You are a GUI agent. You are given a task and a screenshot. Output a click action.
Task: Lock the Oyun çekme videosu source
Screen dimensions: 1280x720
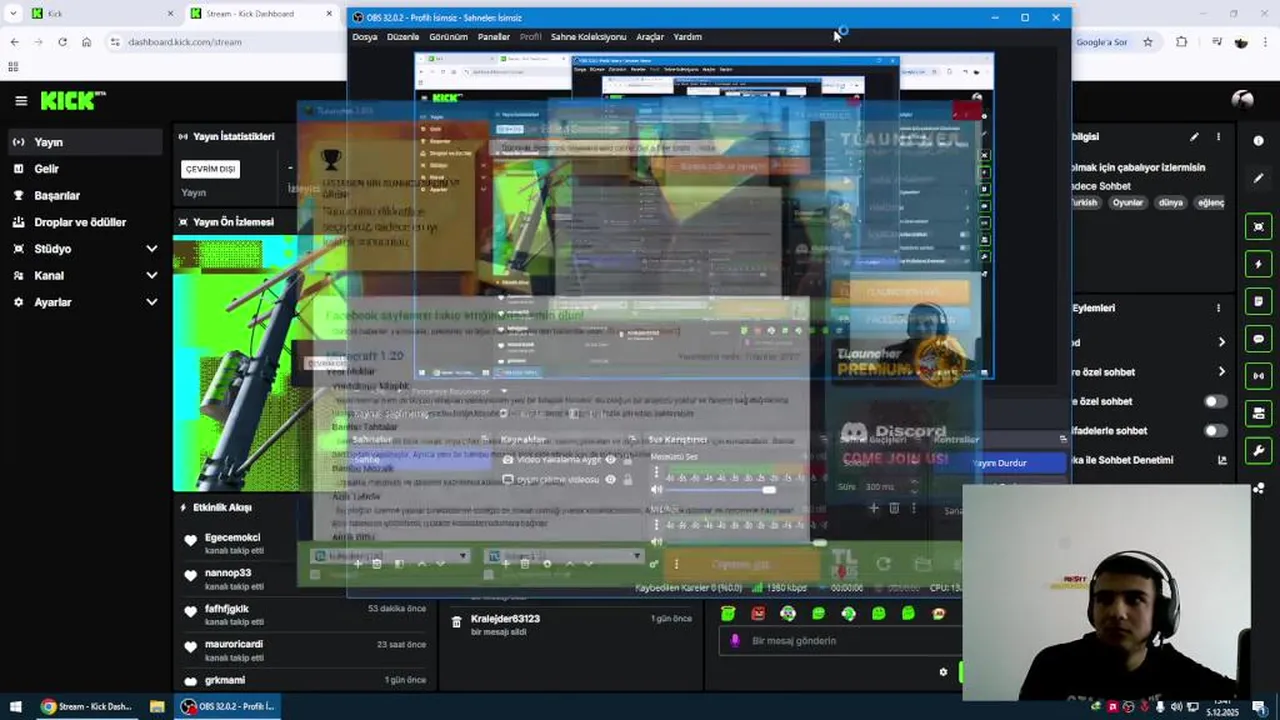point(628,479)
